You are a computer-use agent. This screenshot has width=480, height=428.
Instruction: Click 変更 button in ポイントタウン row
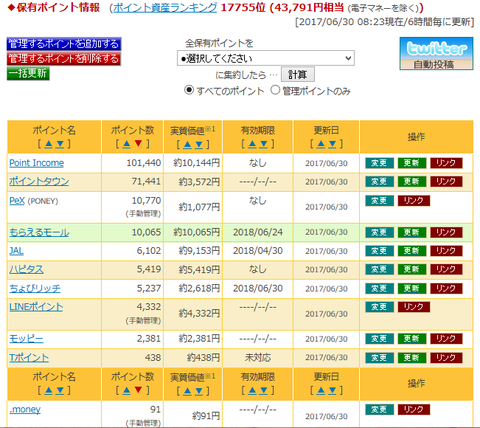coord(379,182)
